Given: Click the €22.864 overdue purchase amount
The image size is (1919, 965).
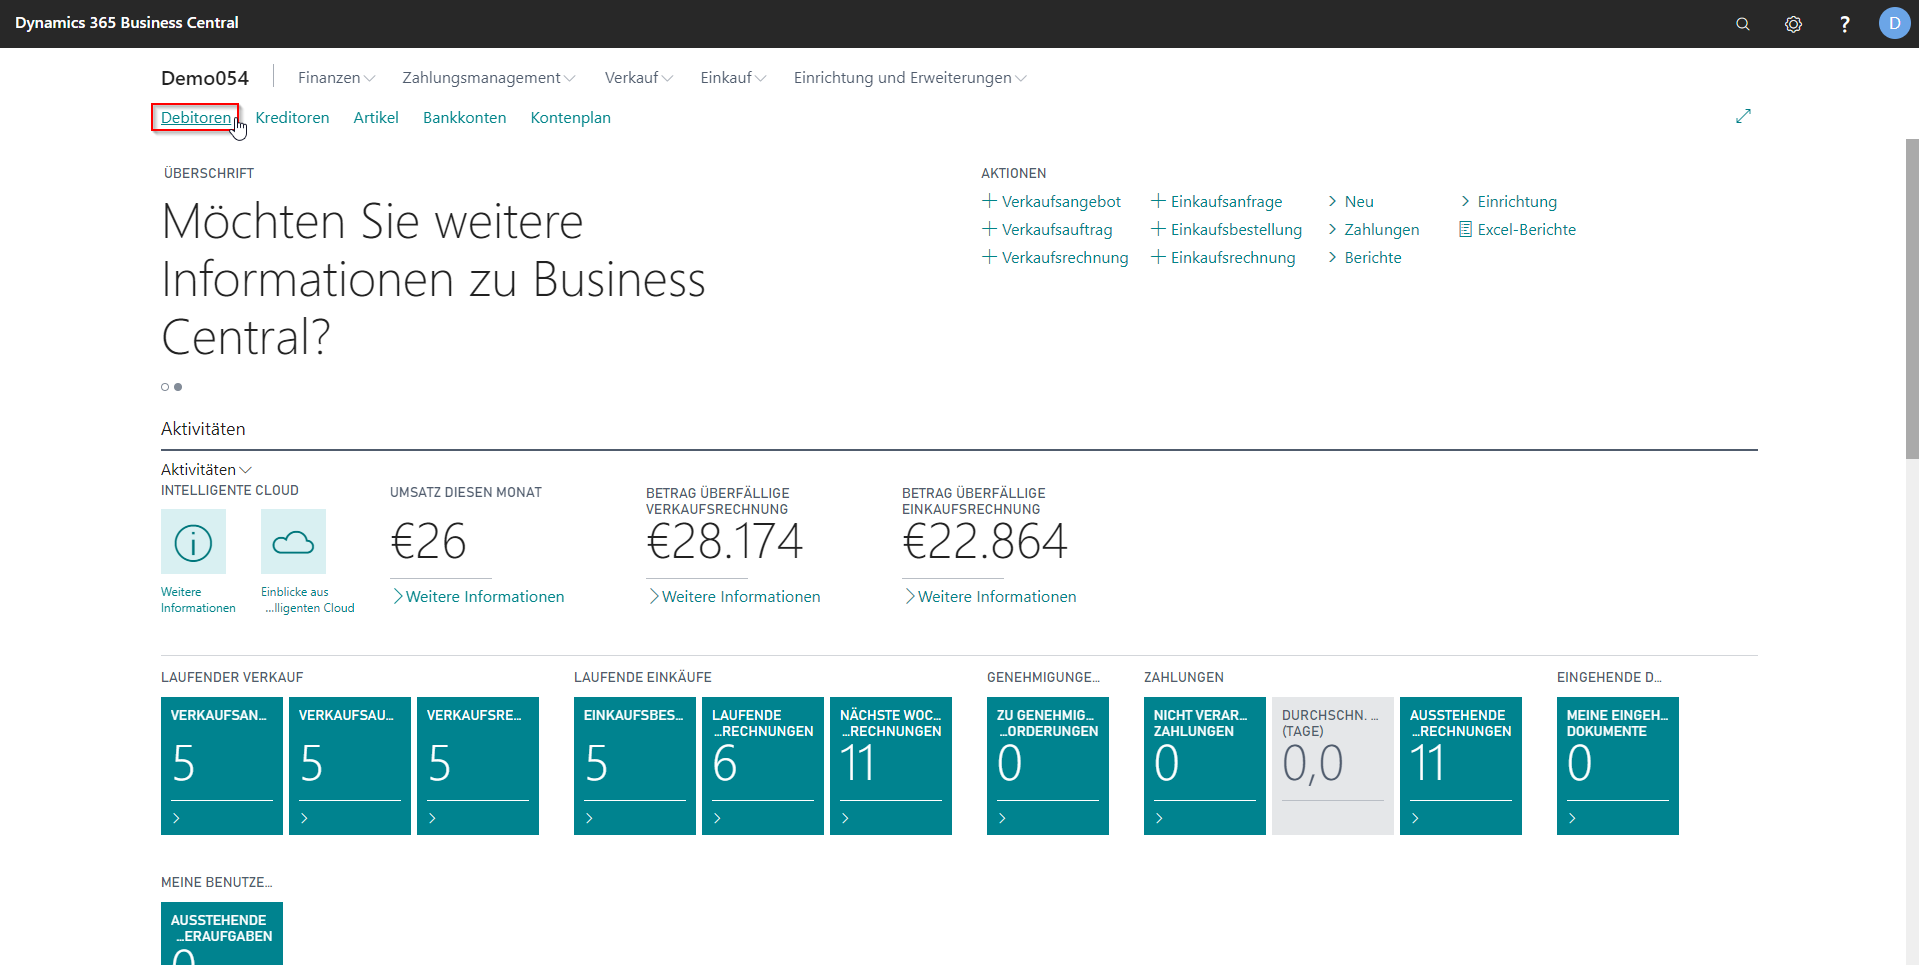Looking at the screenshot, I should [x=985, y=542].
